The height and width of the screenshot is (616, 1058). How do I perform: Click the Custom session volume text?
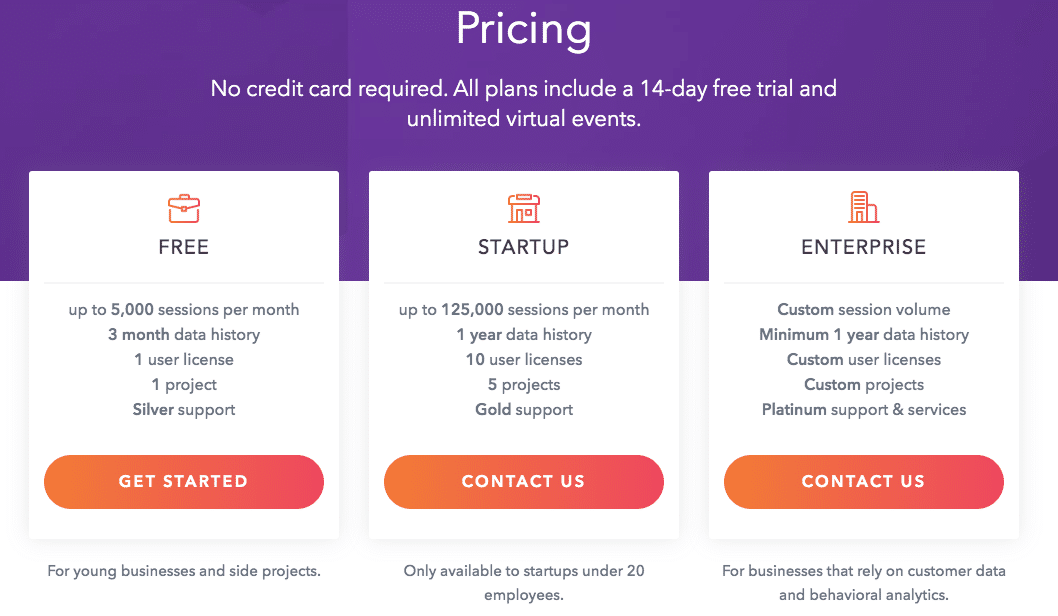863,310
